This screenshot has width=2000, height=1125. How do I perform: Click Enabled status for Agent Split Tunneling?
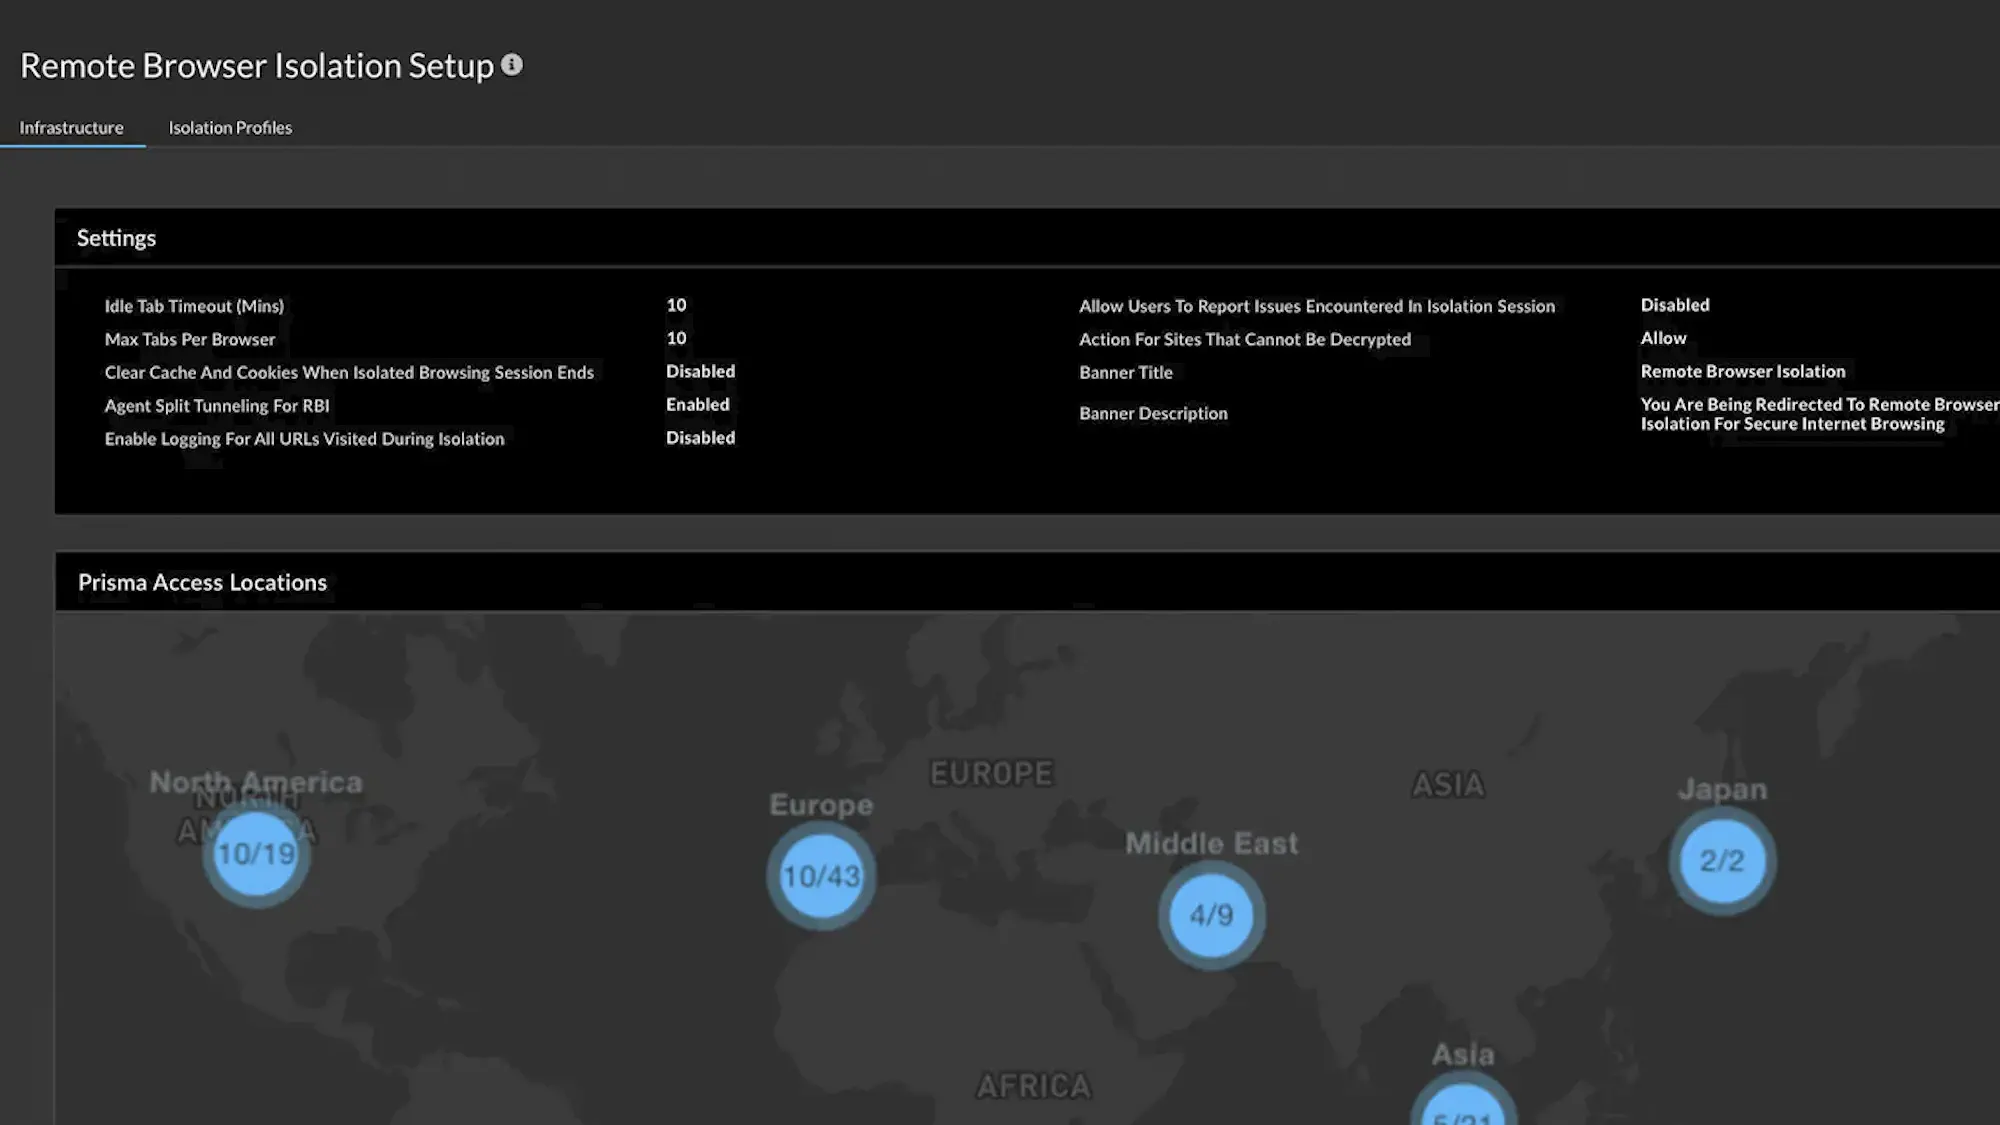point(697,404)
